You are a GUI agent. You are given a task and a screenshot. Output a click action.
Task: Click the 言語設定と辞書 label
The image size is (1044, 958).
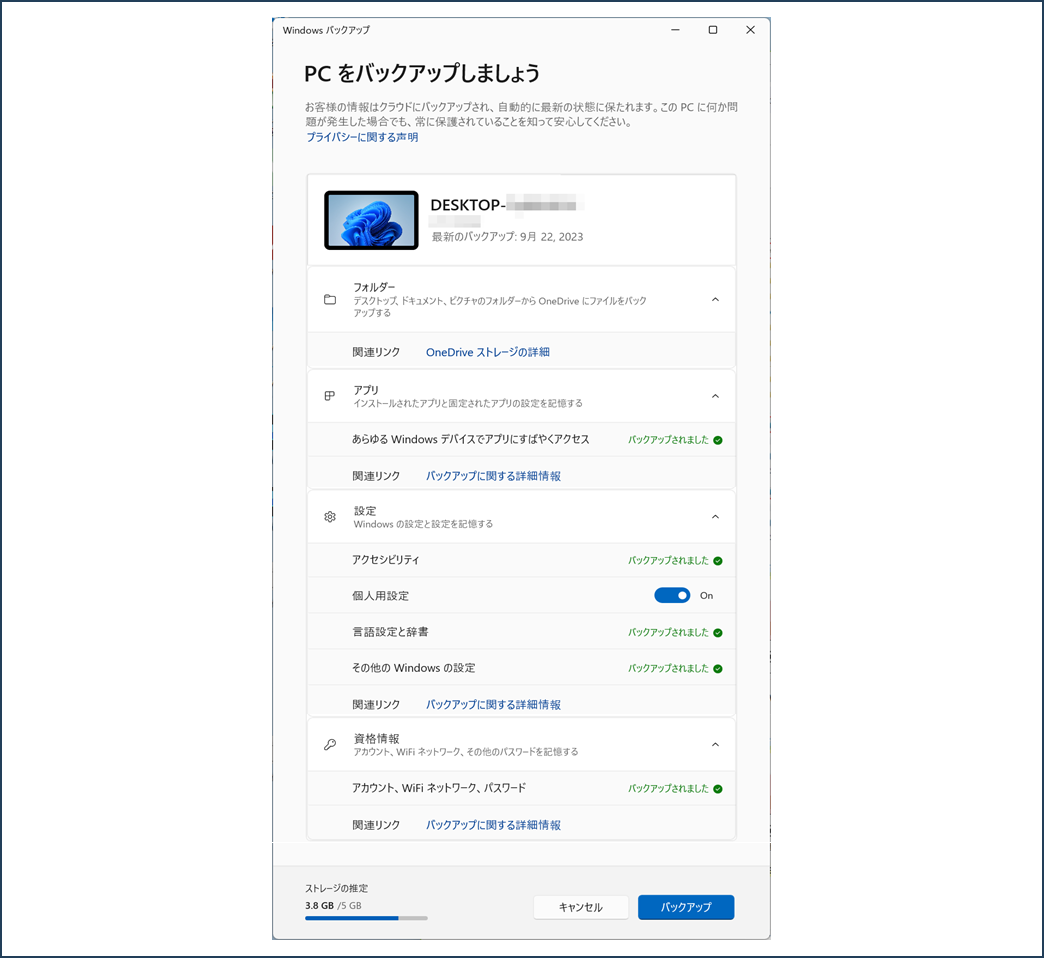point(390,632)
